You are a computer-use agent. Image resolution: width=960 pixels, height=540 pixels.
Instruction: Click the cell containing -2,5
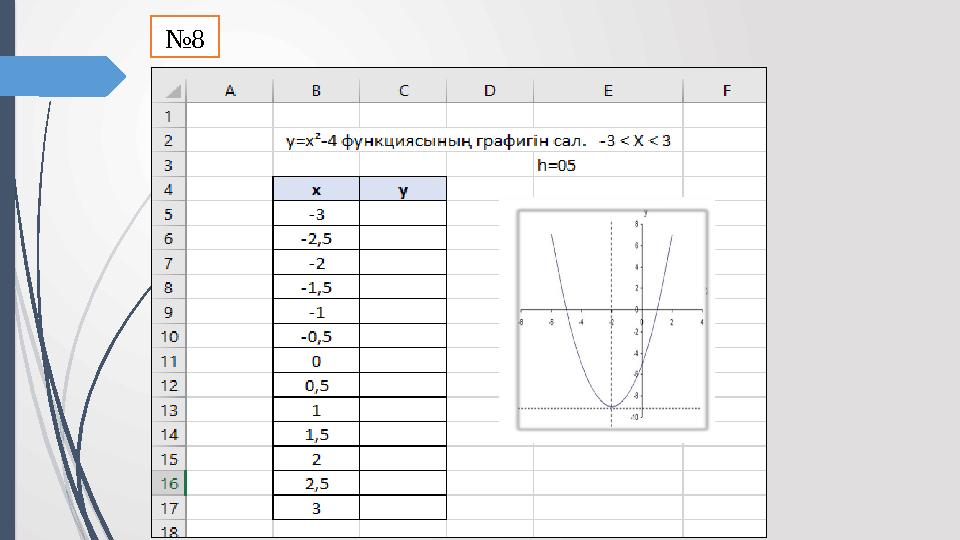(316, 239)
